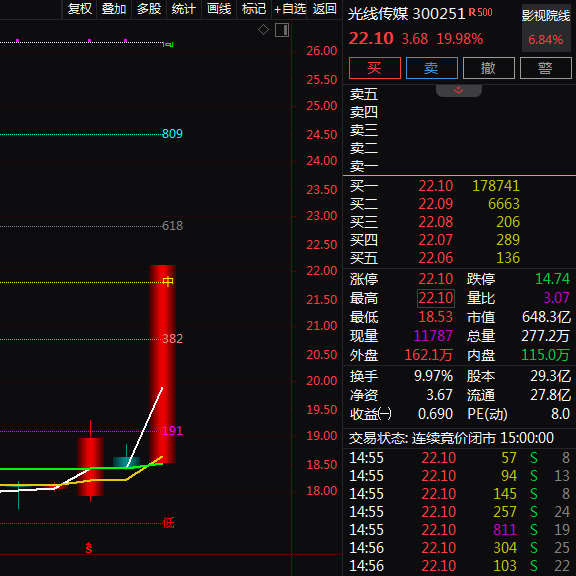Click 总量 value 277.2万
Screen dimensions: 576x576
tap(546, 336)
